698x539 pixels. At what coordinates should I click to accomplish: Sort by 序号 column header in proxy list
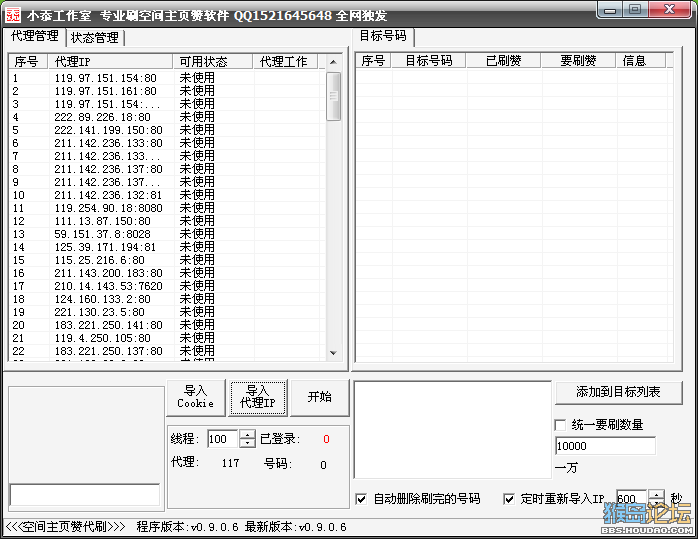coord(28,61)
